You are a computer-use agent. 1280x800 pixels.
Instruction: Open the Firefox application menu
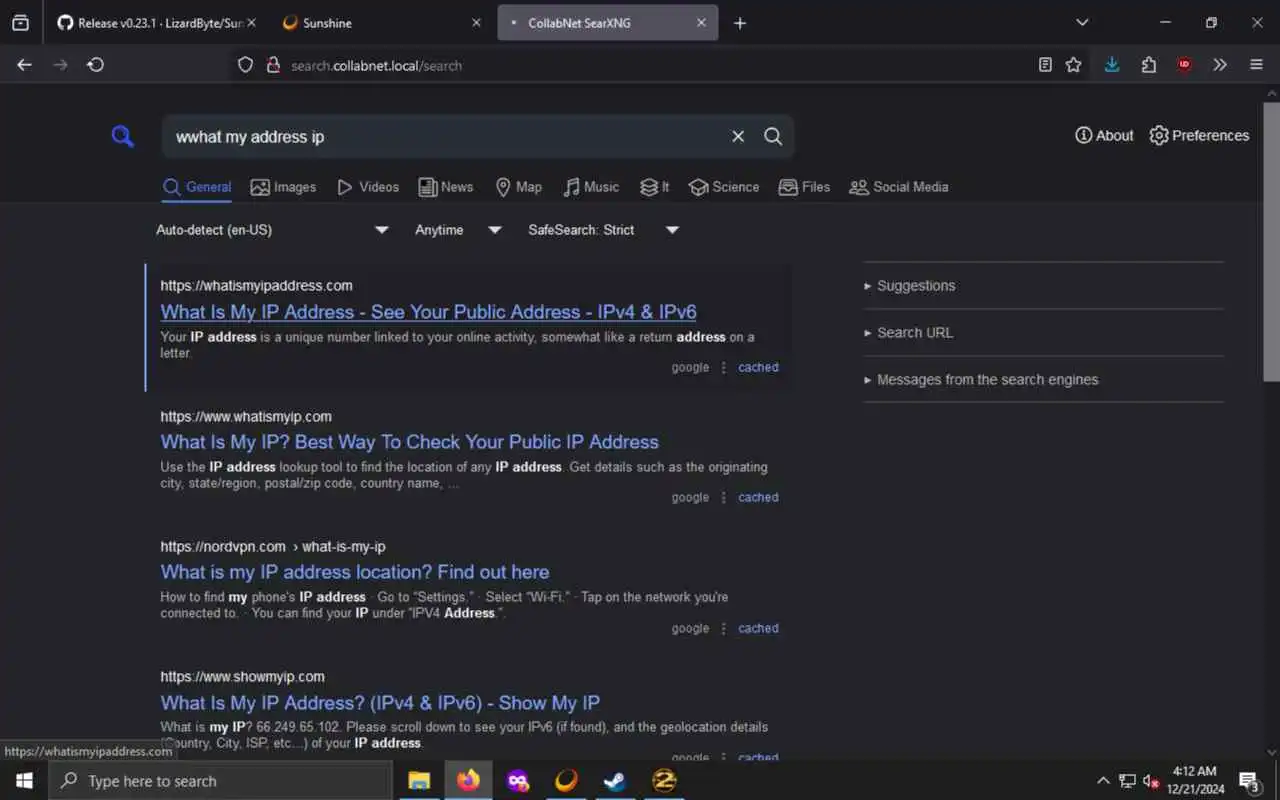(1257, 65)
